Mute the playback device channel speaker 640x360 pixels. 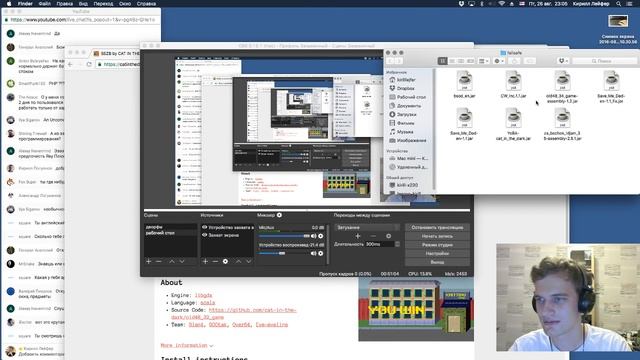pos(313,253)
